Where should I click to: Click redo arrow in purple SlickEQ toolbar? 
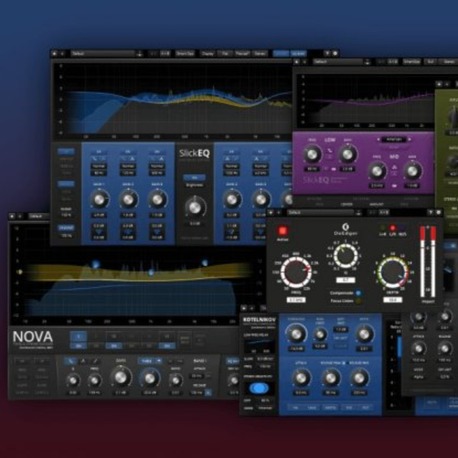pos(304,62)
